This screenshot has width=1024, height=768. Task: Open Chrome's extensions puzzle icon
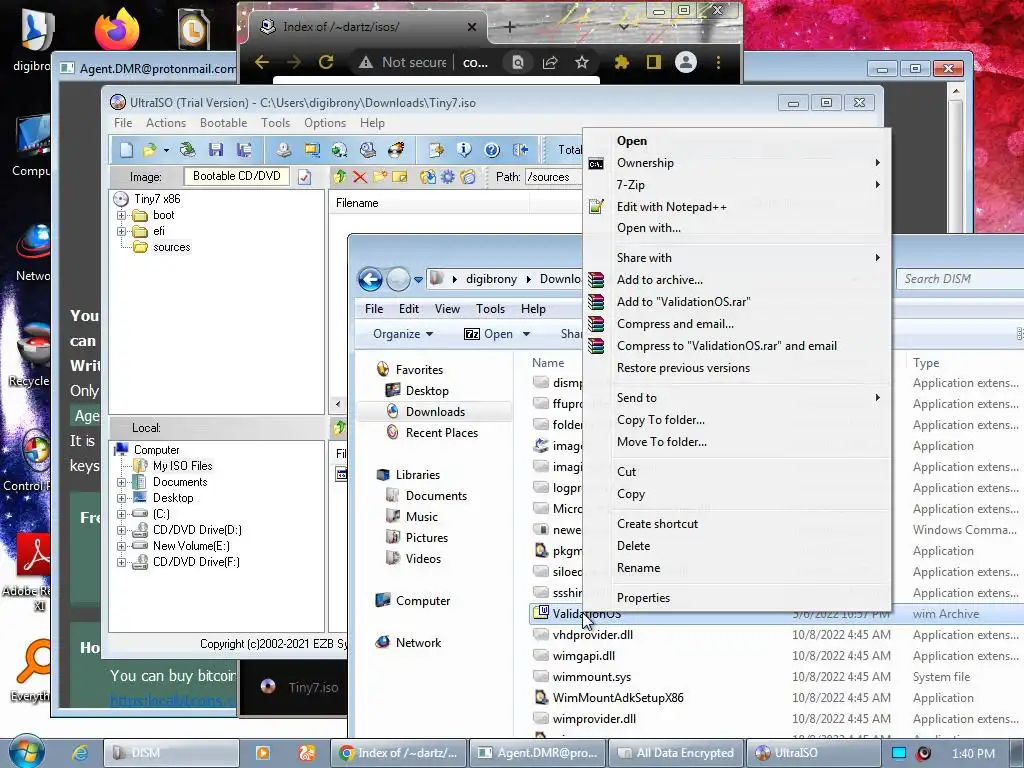tap(621, 62)
